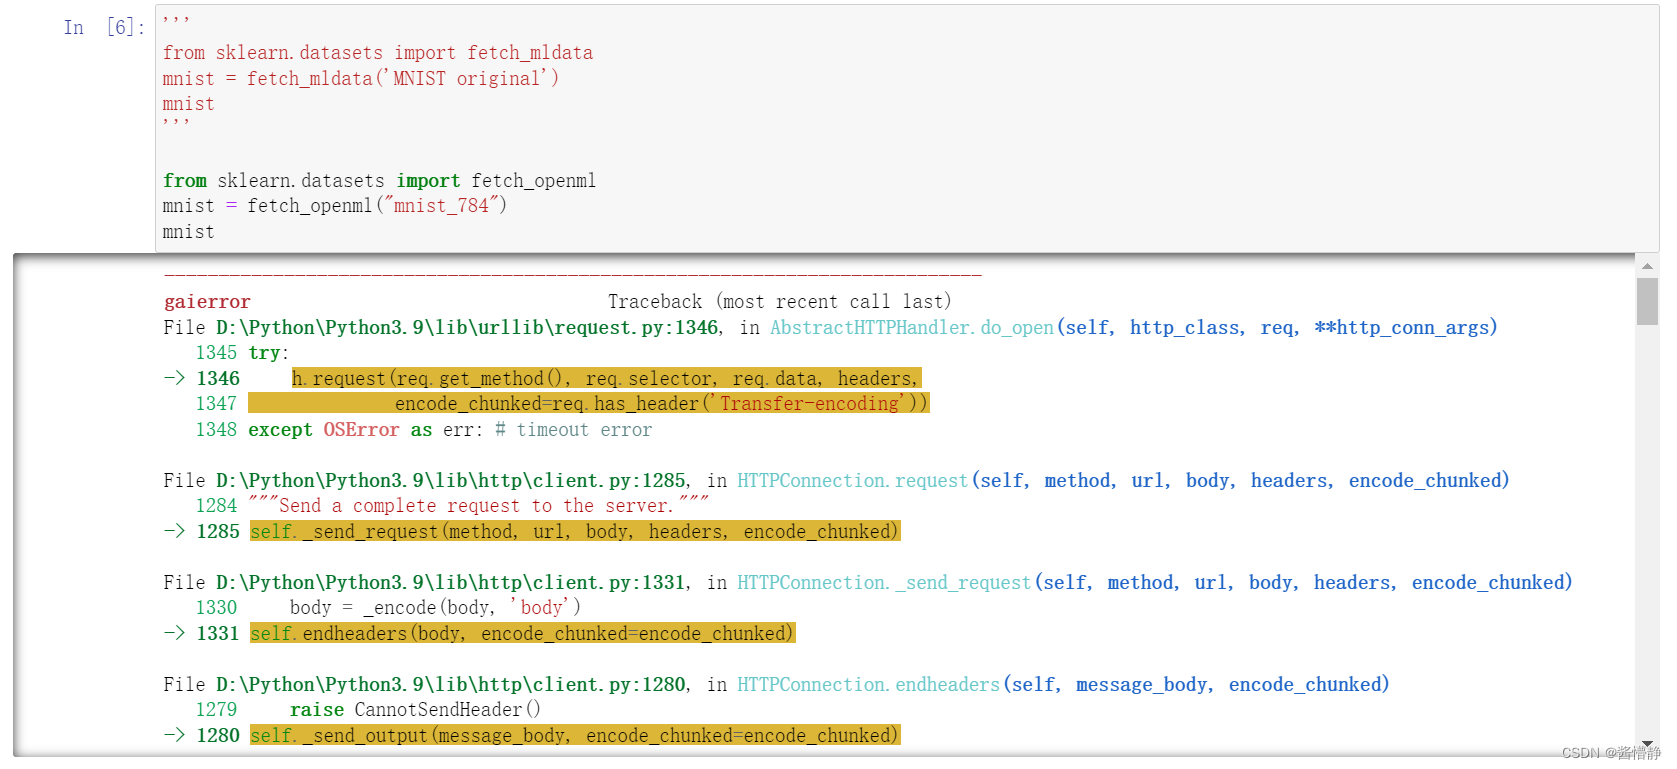
Task: Click 'HTTPConnection._send_request' function name
Action: pos(884,583)
